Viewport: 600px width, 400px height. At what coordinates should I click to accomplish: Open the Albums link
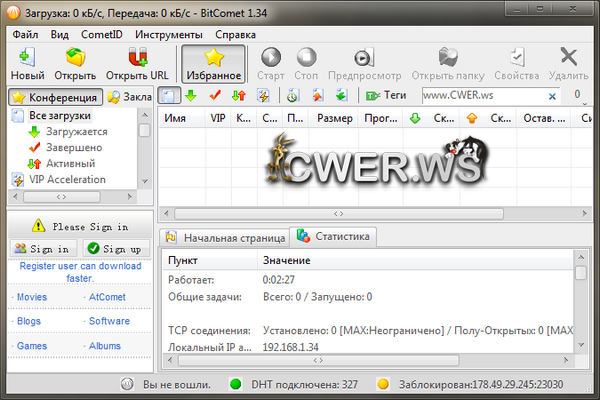click(105, 346)
